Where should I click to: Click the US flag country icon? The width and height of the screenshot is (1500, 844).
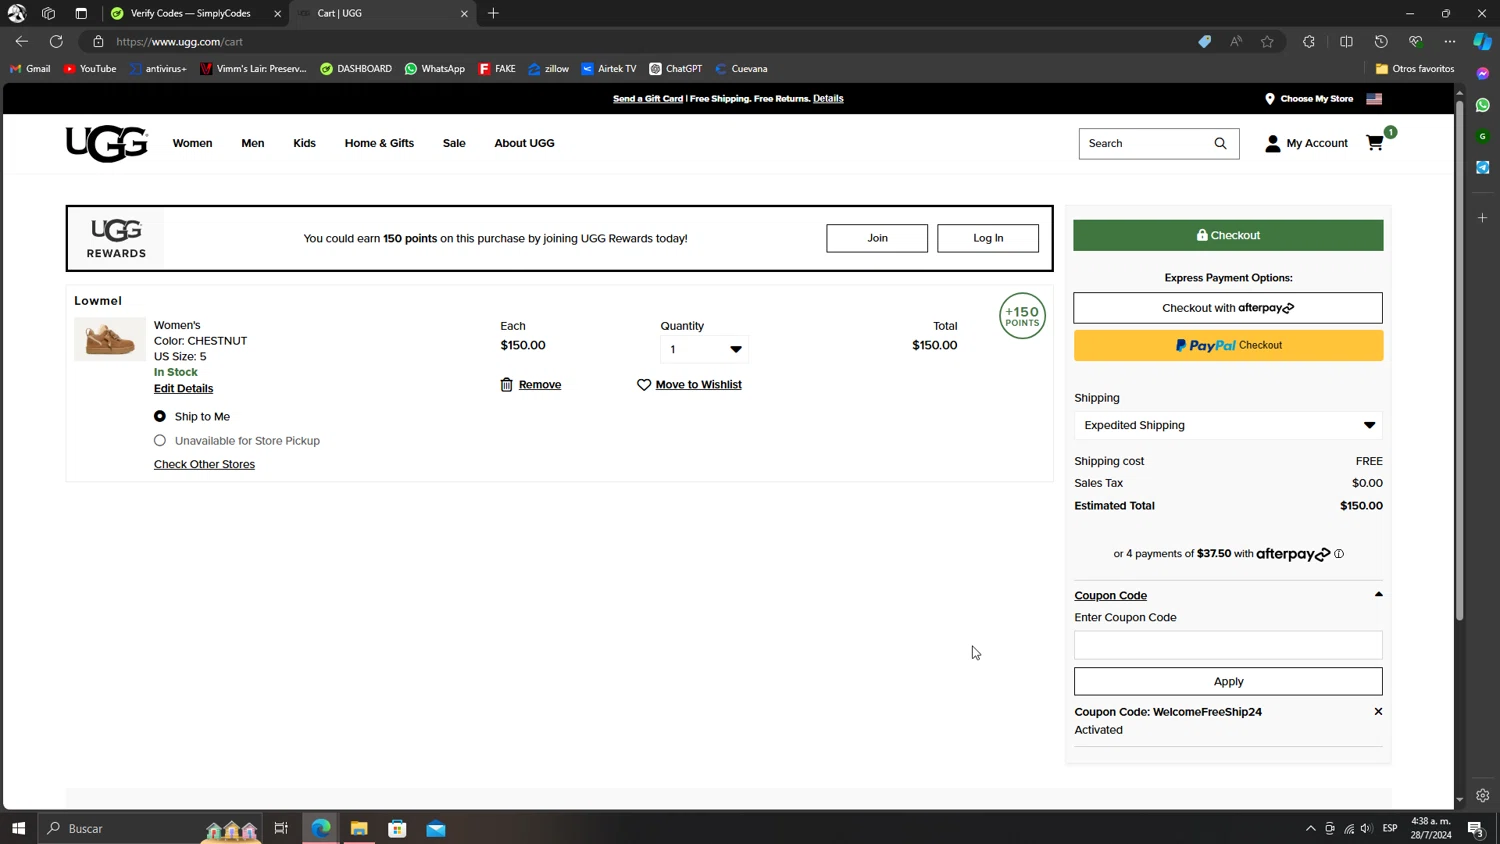click(1374, 99)
